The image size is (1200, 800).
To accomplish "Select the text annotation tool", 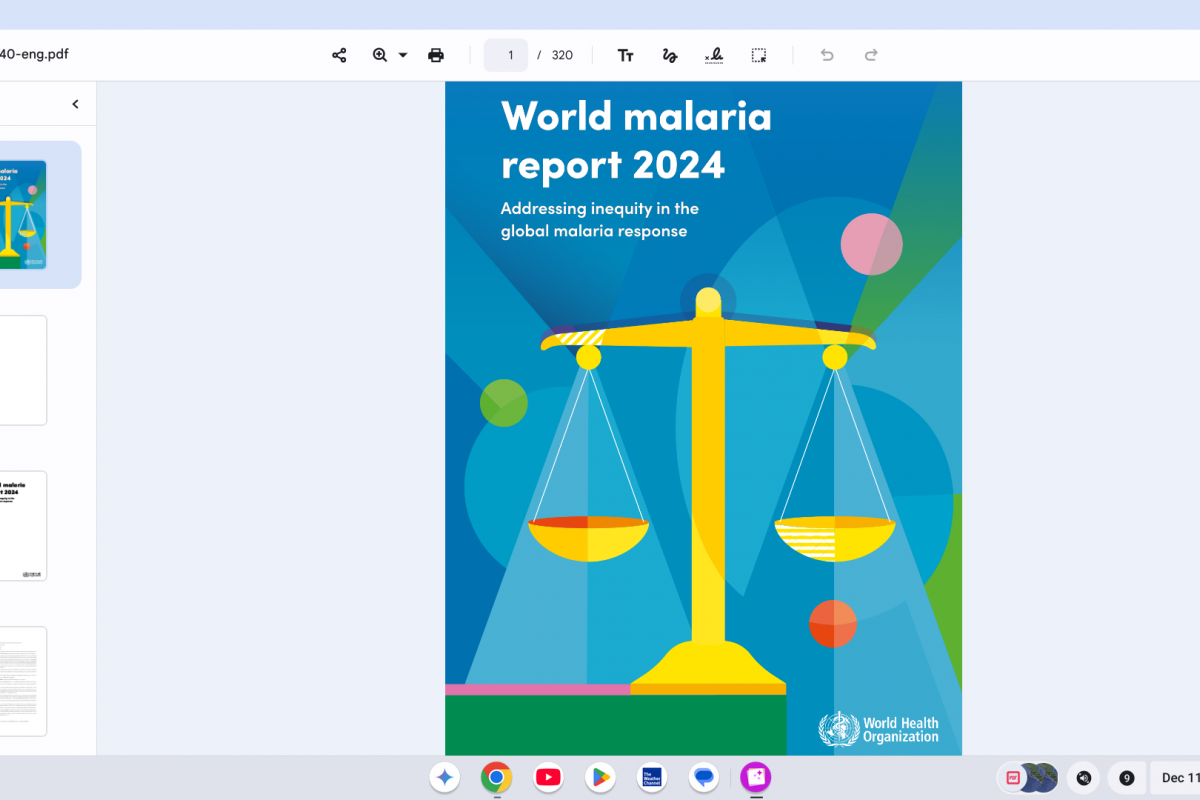I will [x=626, y=55].
